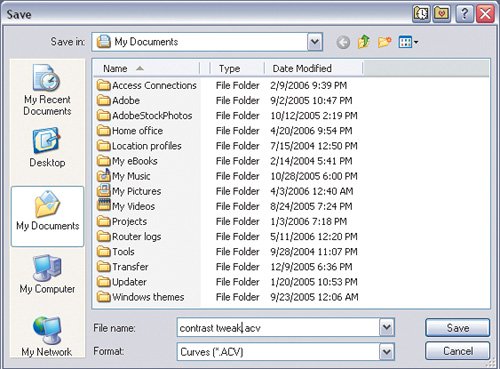This screenshot has width=500, height=369.
Task: Click the Location profiles folder name
Action: tap(147, 146)
